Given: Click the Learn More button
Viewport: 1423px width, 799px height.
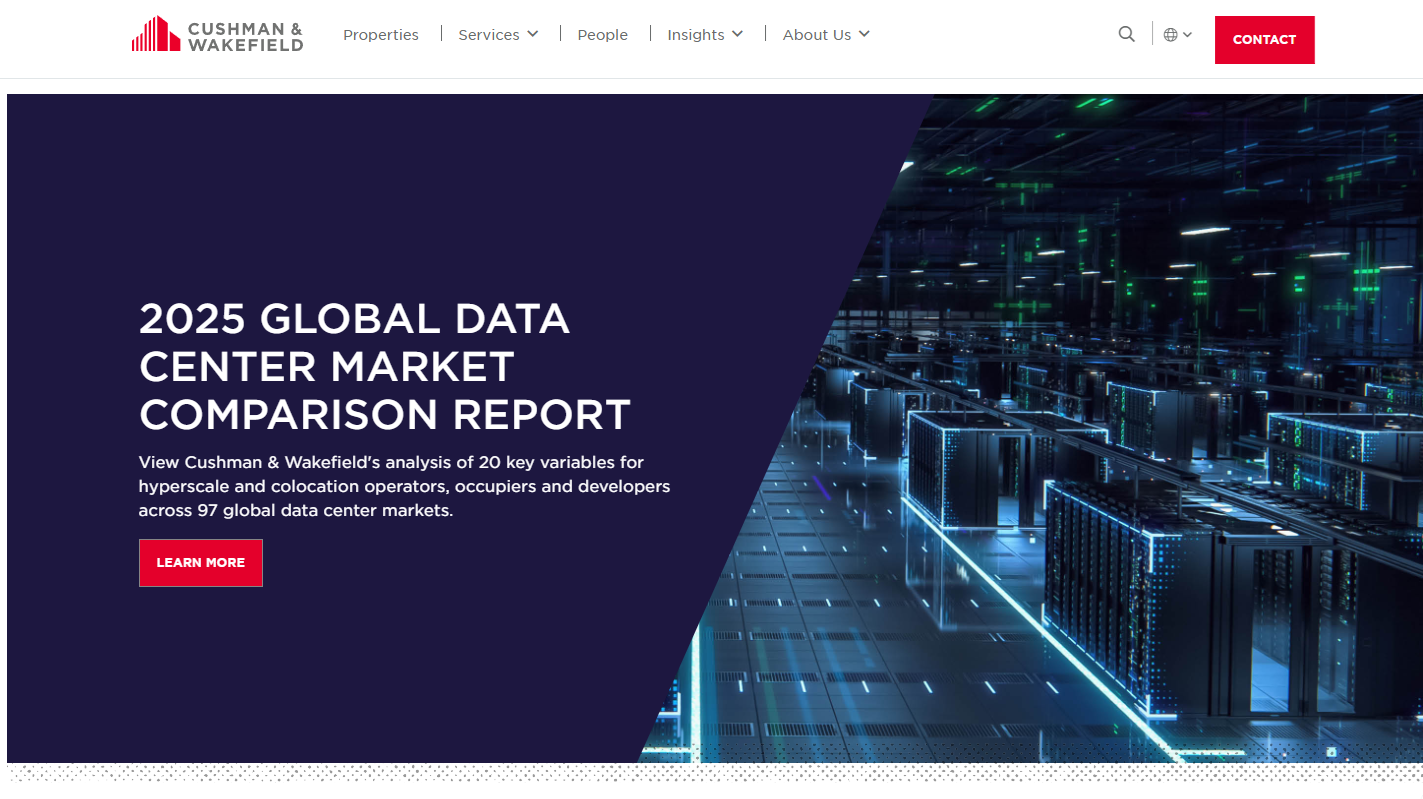Looking at the screenshot, I should (x=201, y=563).
